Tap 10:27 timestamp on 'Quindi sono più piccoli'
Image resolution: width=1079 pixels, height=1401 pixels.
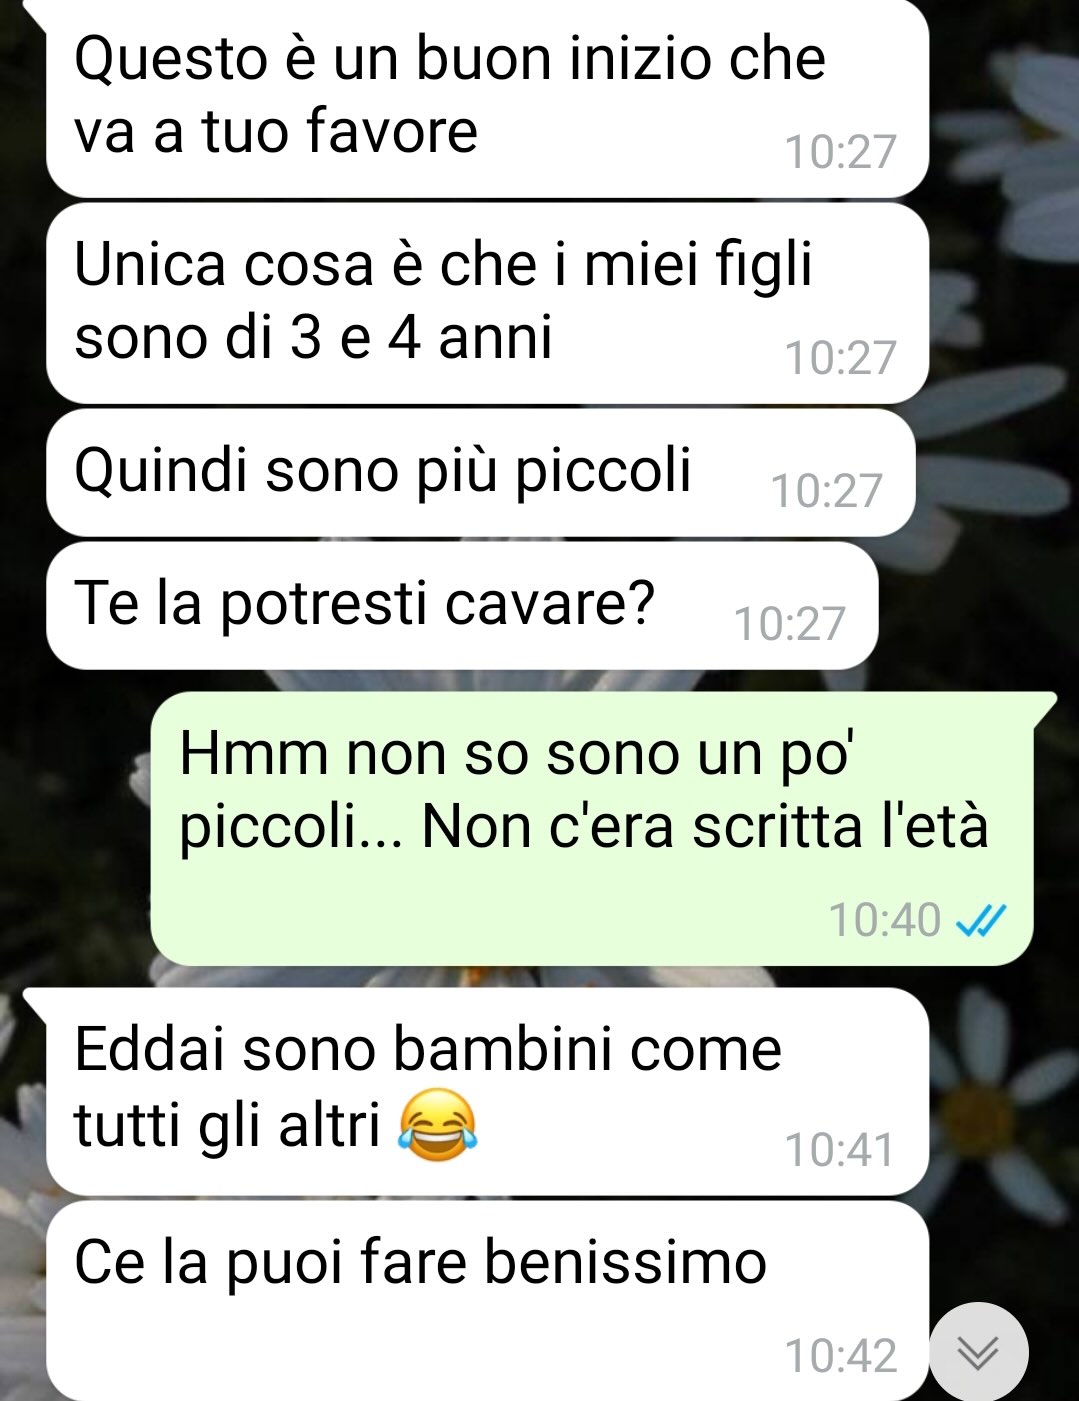[827, 491]
